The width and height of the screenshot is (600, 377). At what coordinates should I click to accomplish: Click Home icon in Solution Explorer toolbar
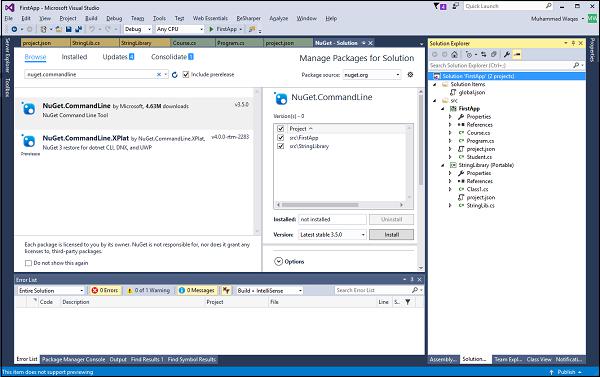tap(454, 54)
